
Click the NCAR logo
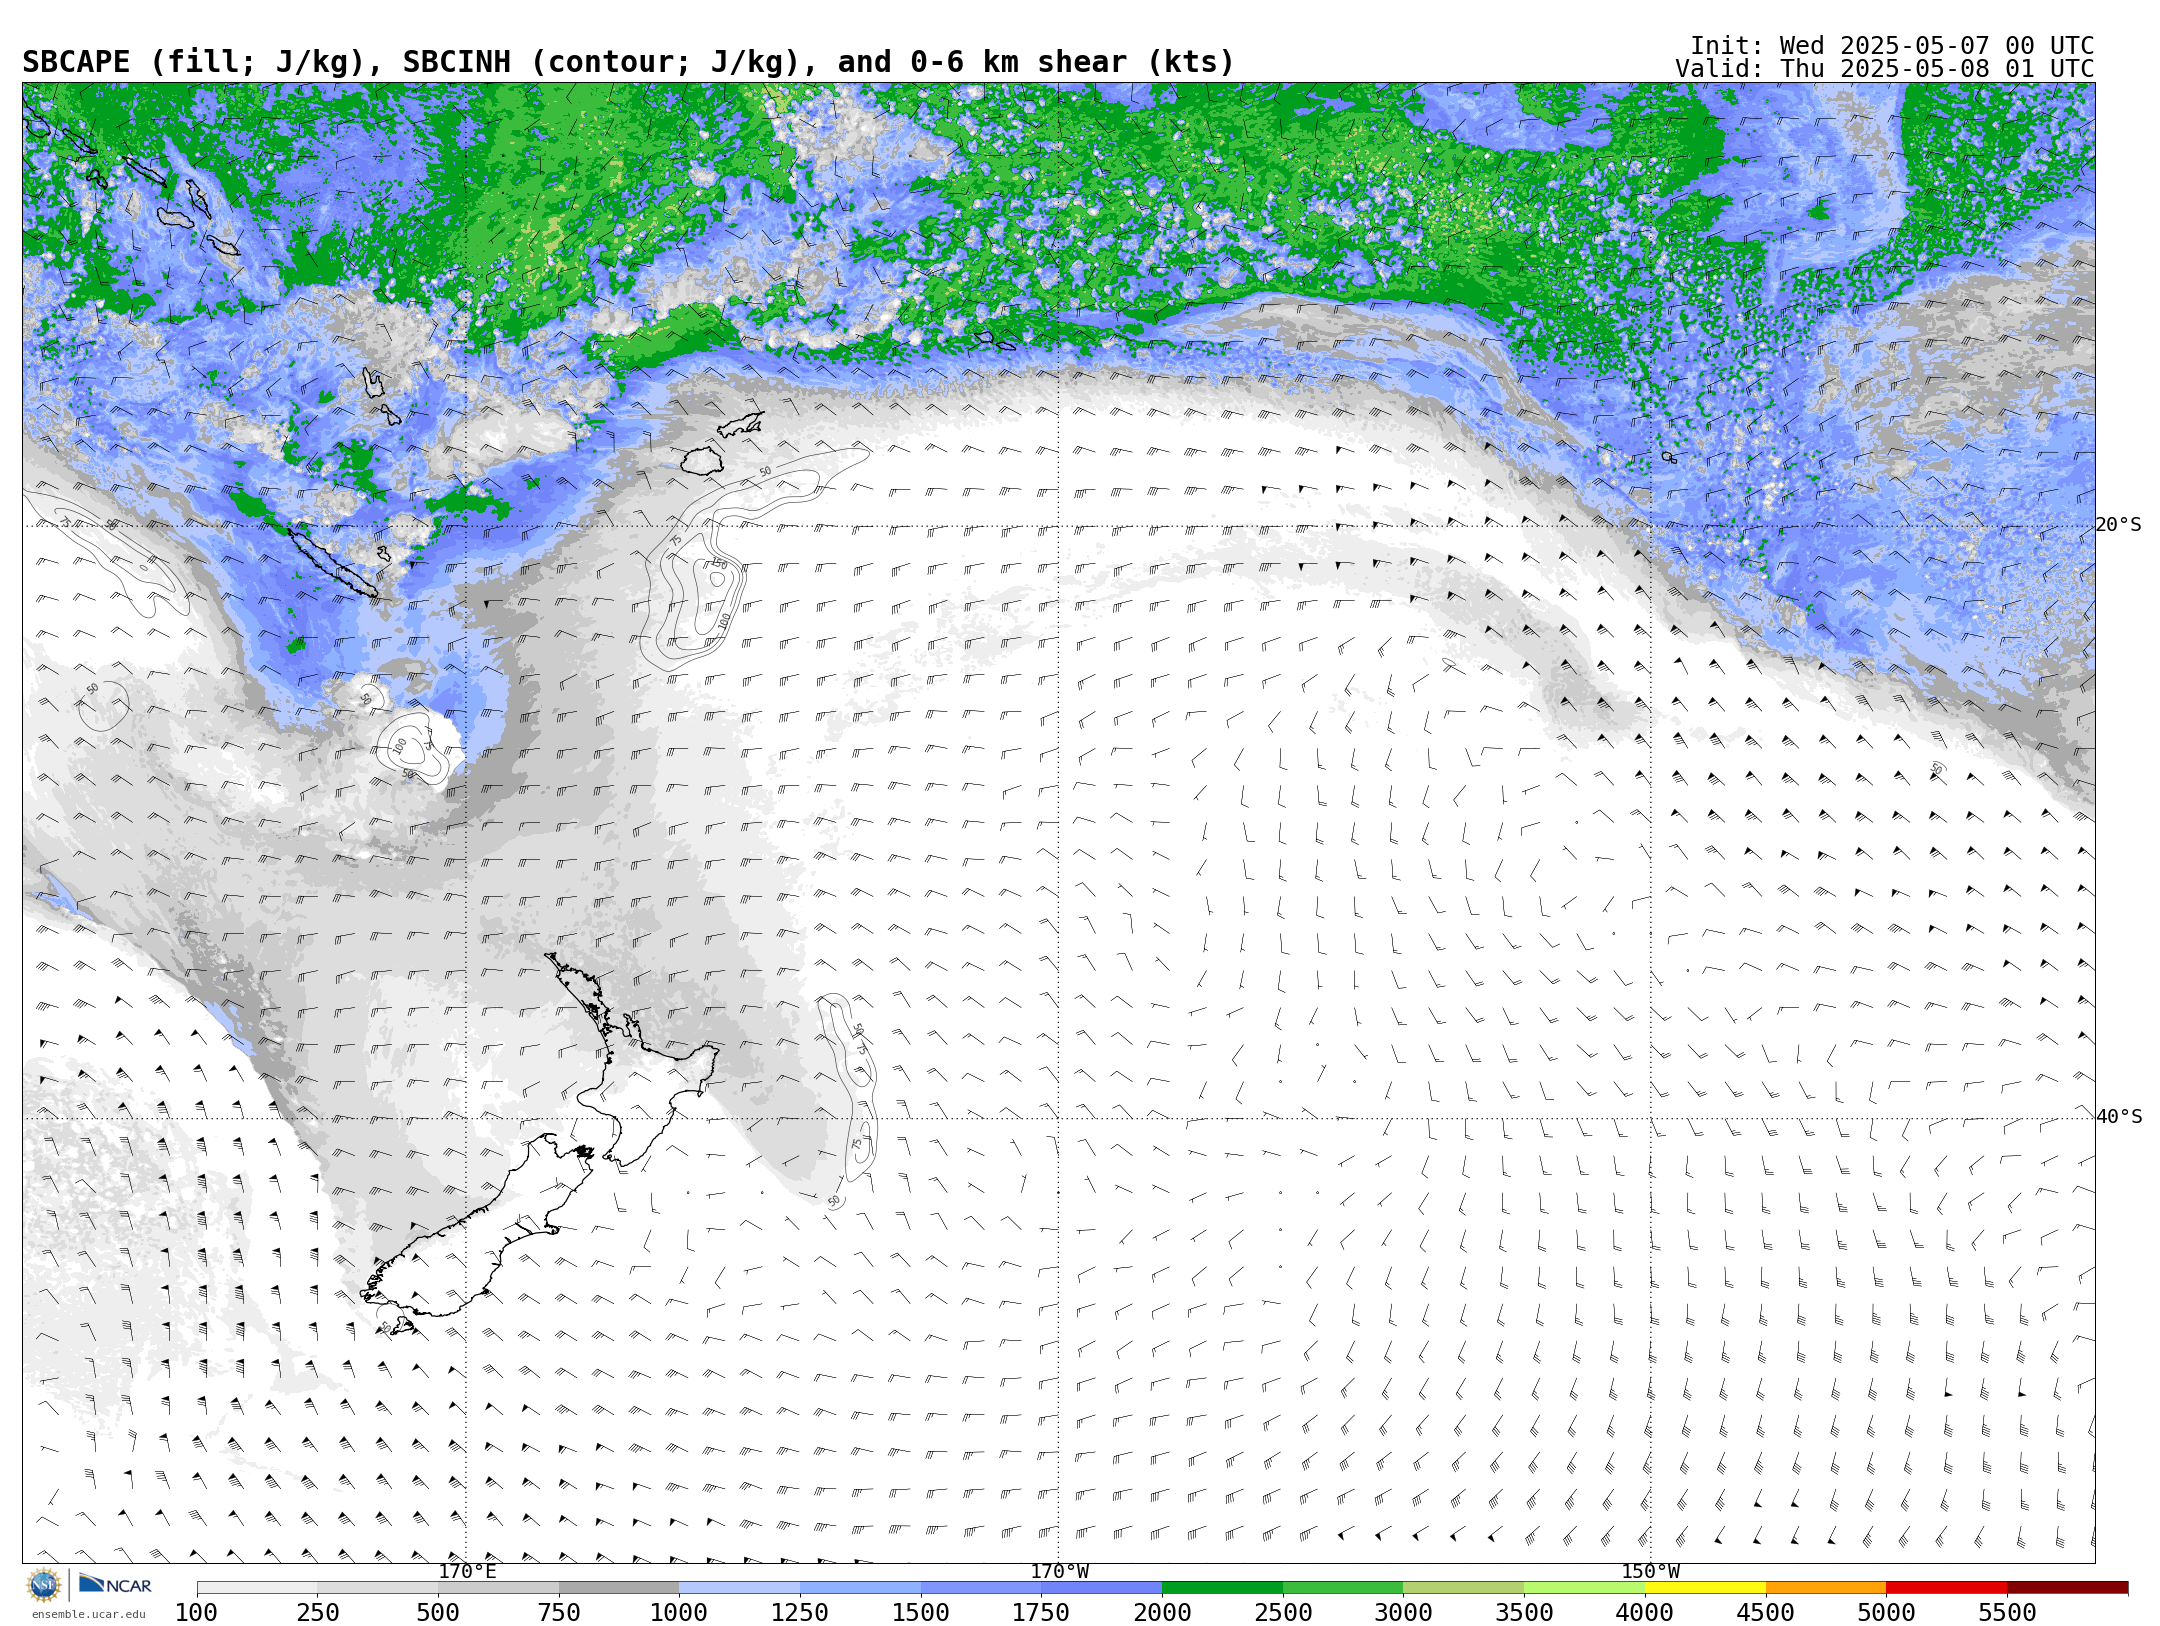point(115,1584)
